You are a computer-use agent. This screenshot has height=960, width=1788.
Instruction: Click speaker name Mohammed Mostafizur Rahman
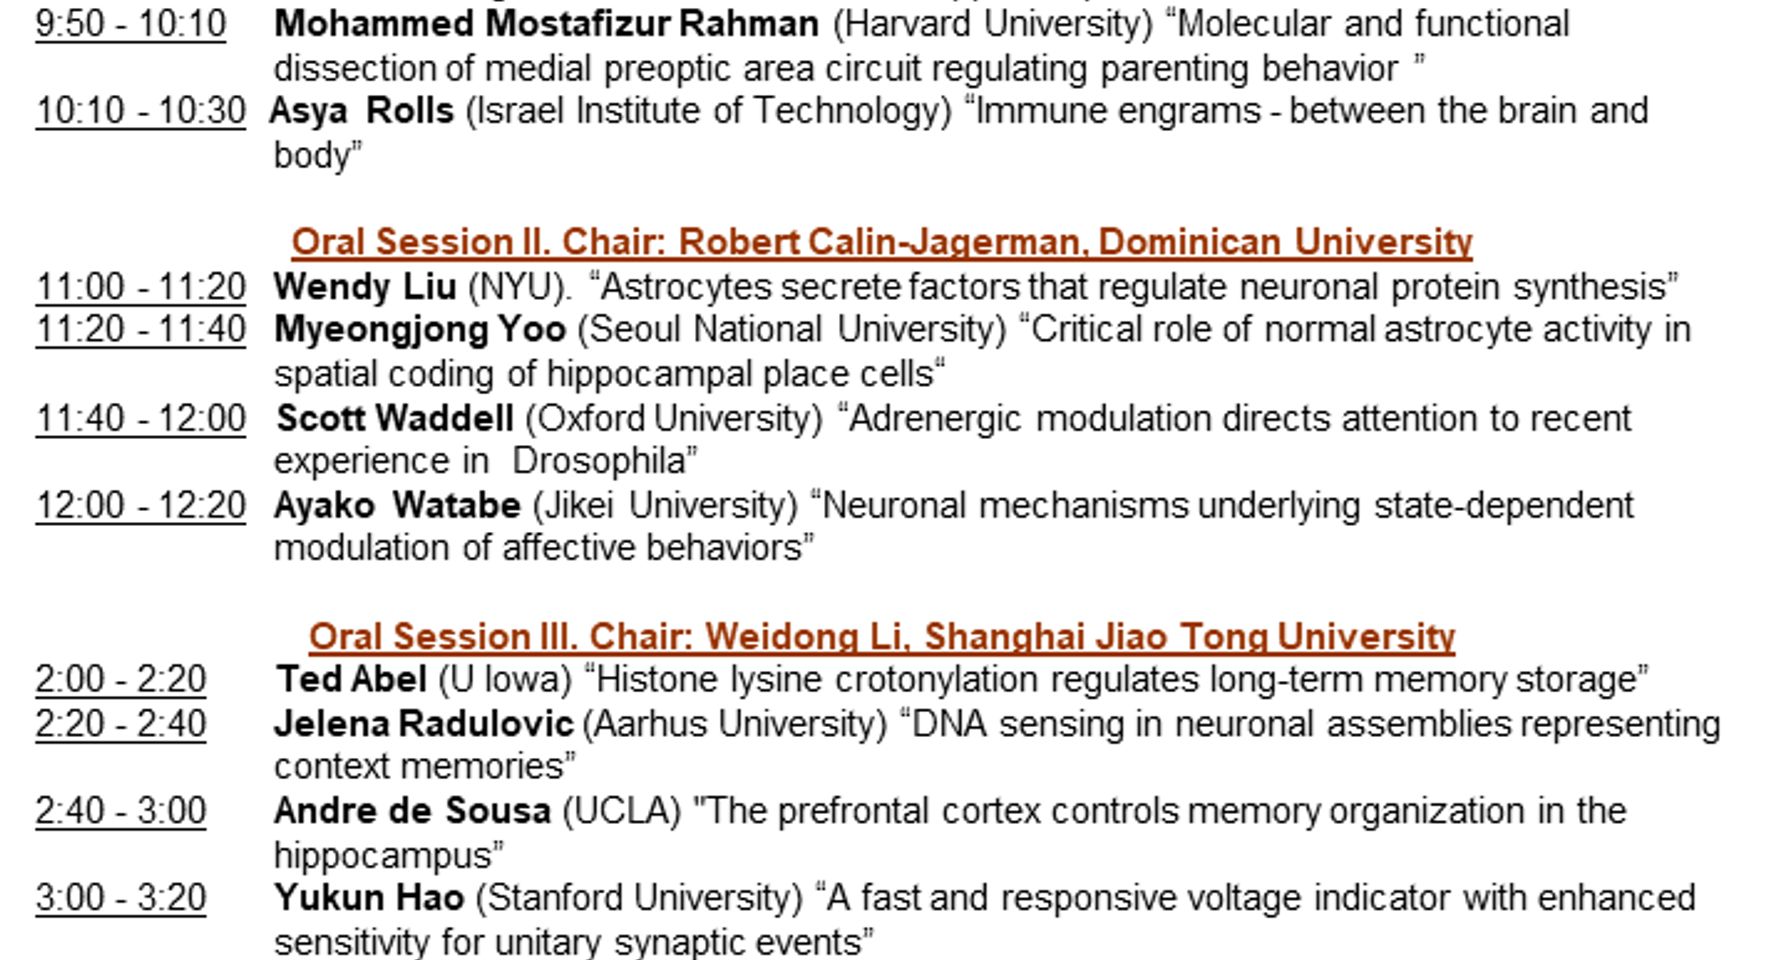546,24
